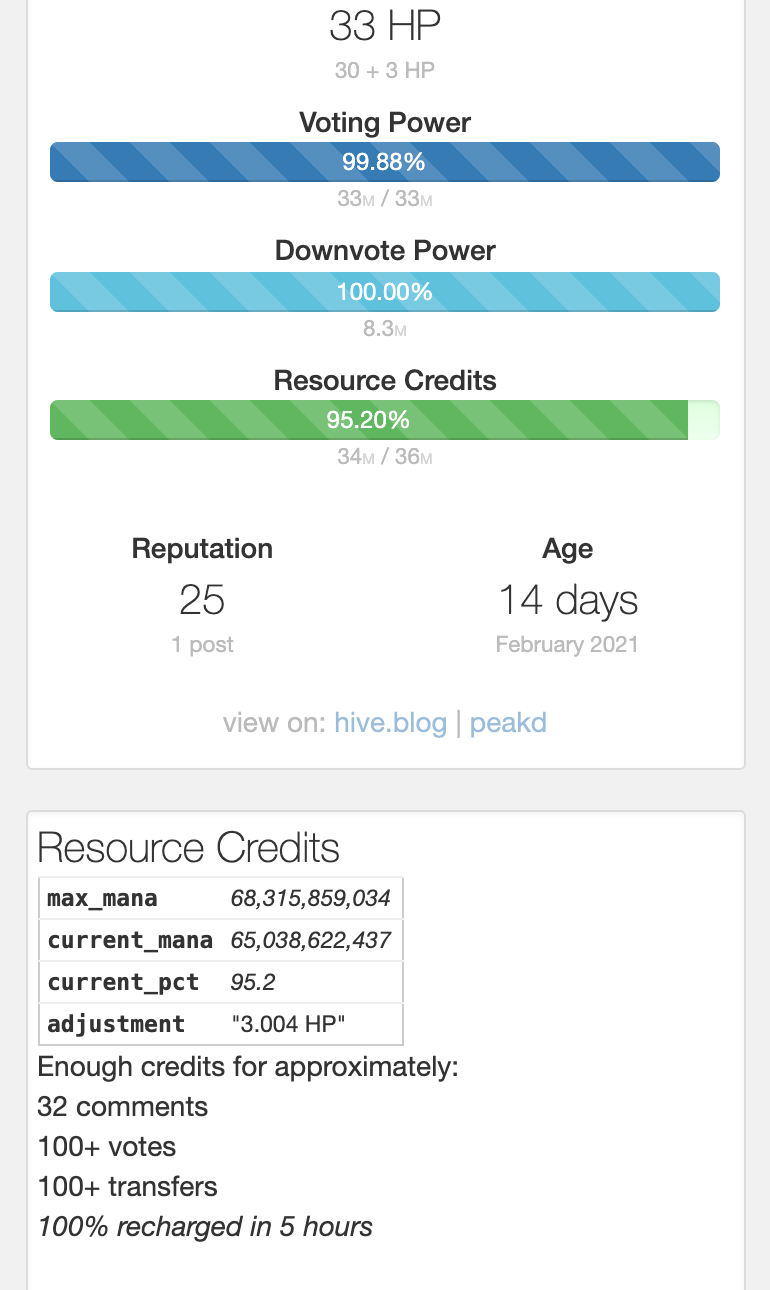Click the current_pct table cell
The image size is (770, 1290).
click(x=130, y=982)
